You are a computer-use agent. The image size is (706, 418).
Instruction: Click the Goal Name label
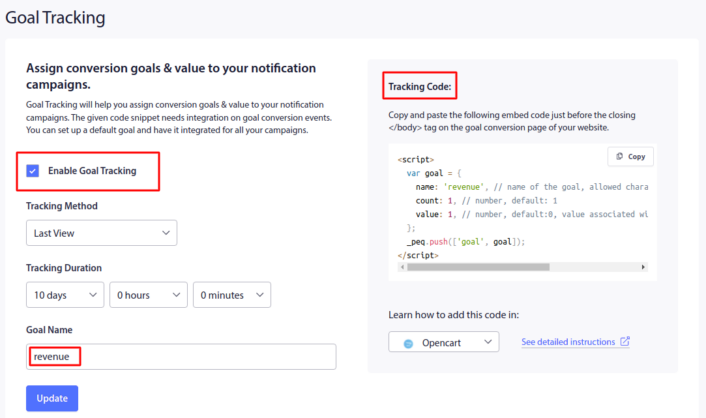(x=49, y=330)
